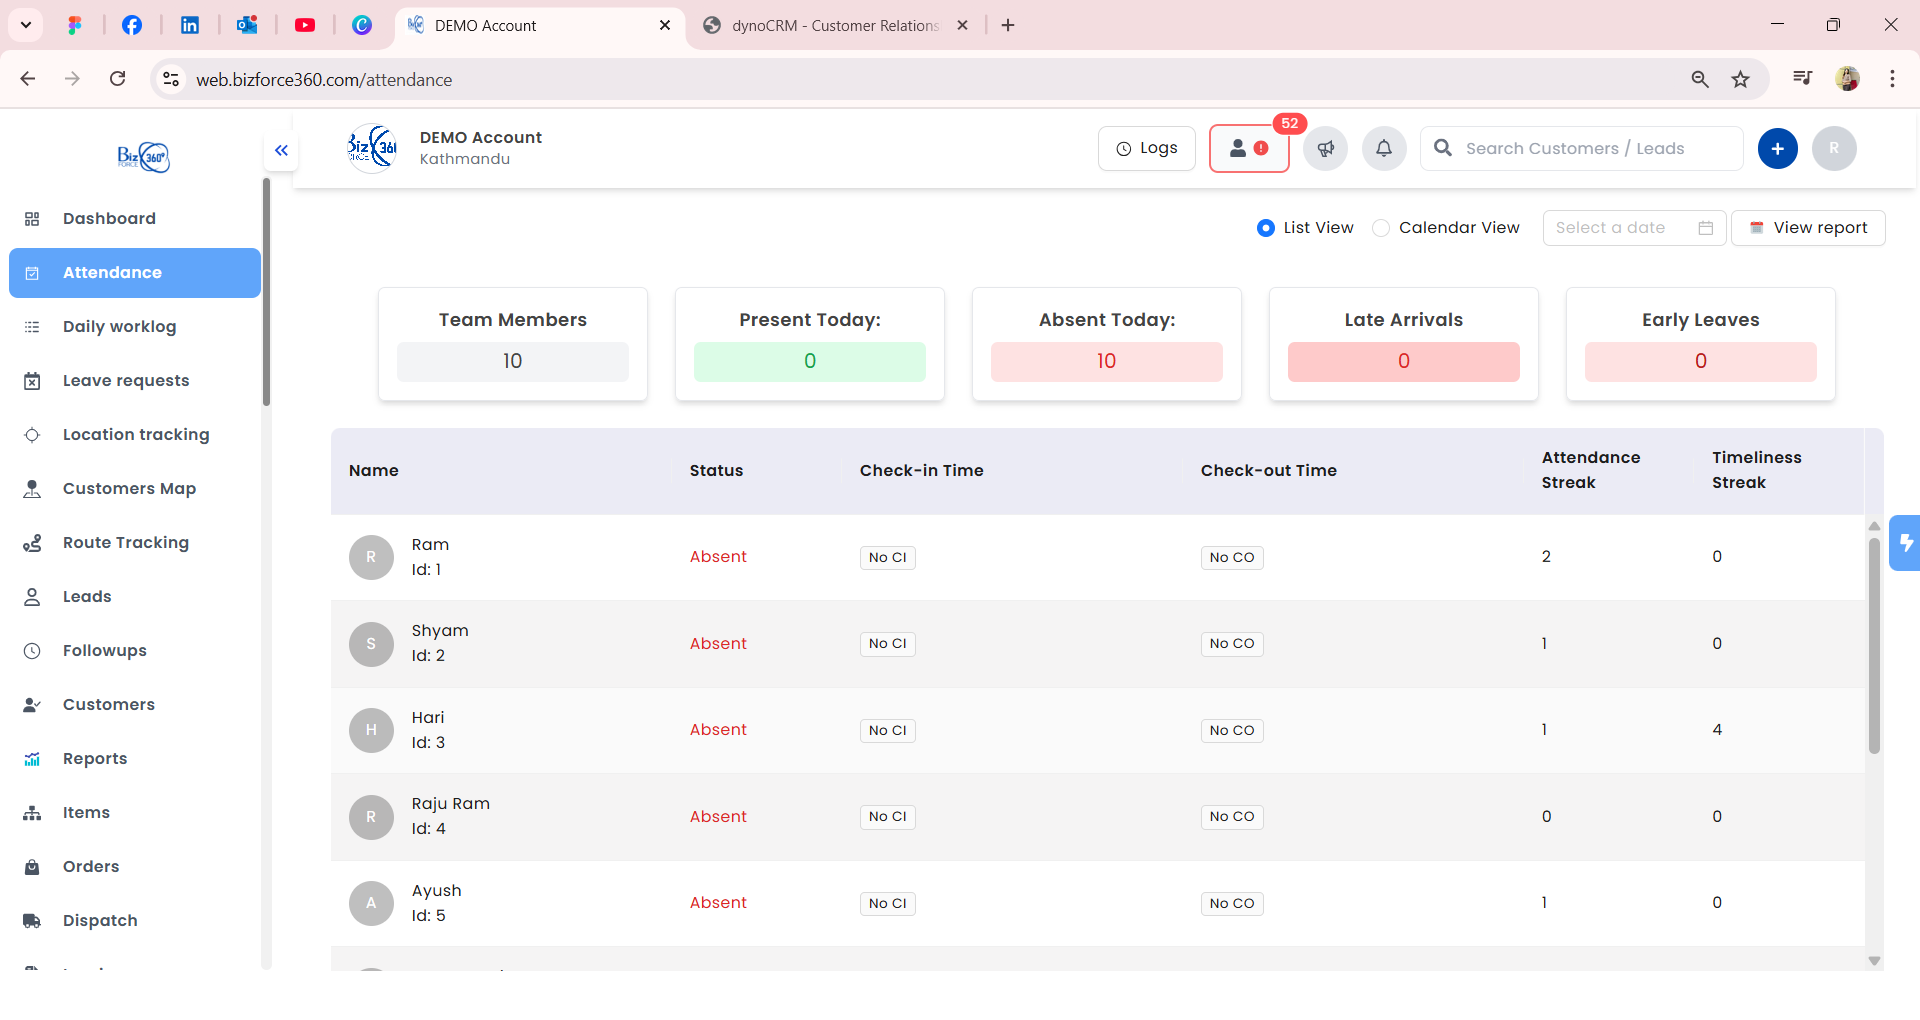The height and width of the screenshot is (1020, 1920).
Task: Open the Customers Map view
Action: (x=128, y=488)
